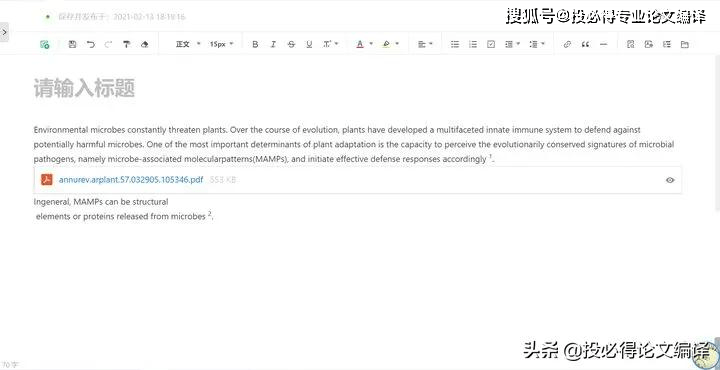This screenshot has width=720, height=370.
Task: Open the line spacing dropdown
Action: (x=536, y=45)
